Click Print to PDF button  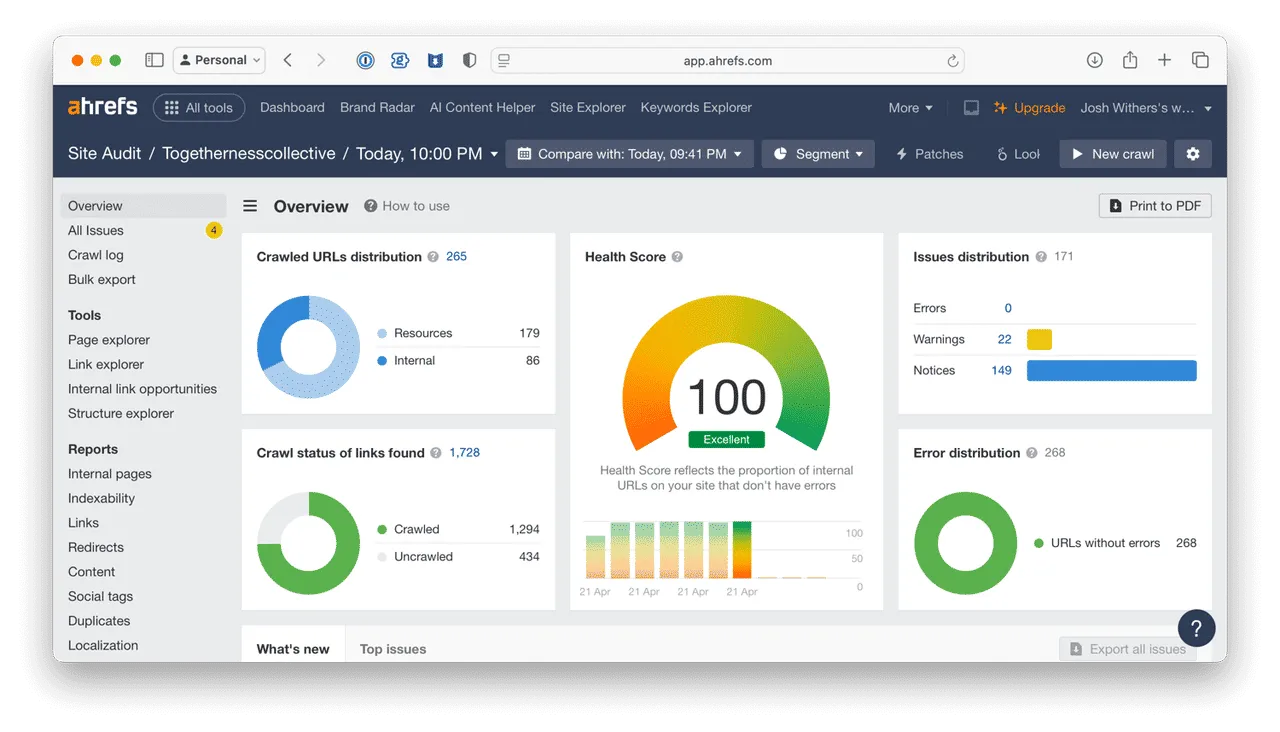pos(1155,206)
